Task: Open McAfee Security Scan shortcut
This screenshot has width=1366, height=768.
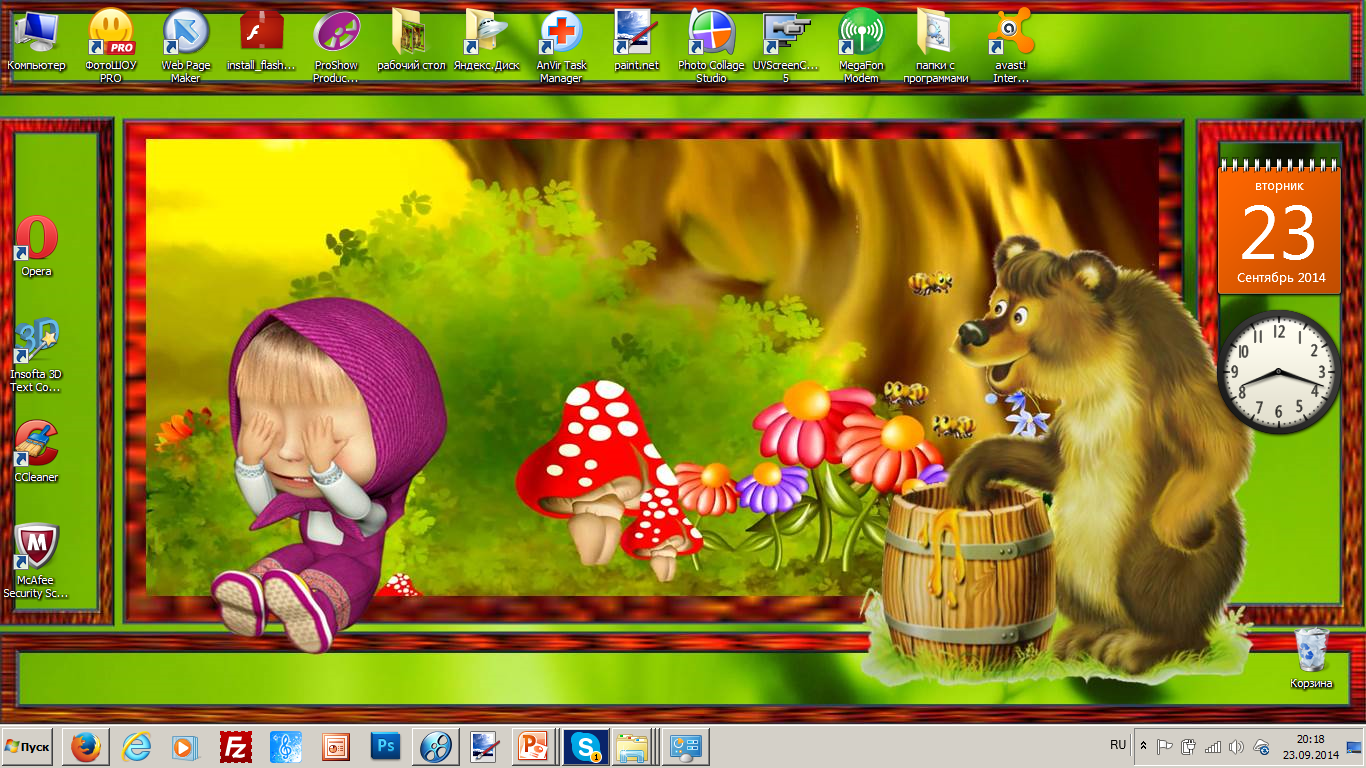Action: click(x=36, y=549)
